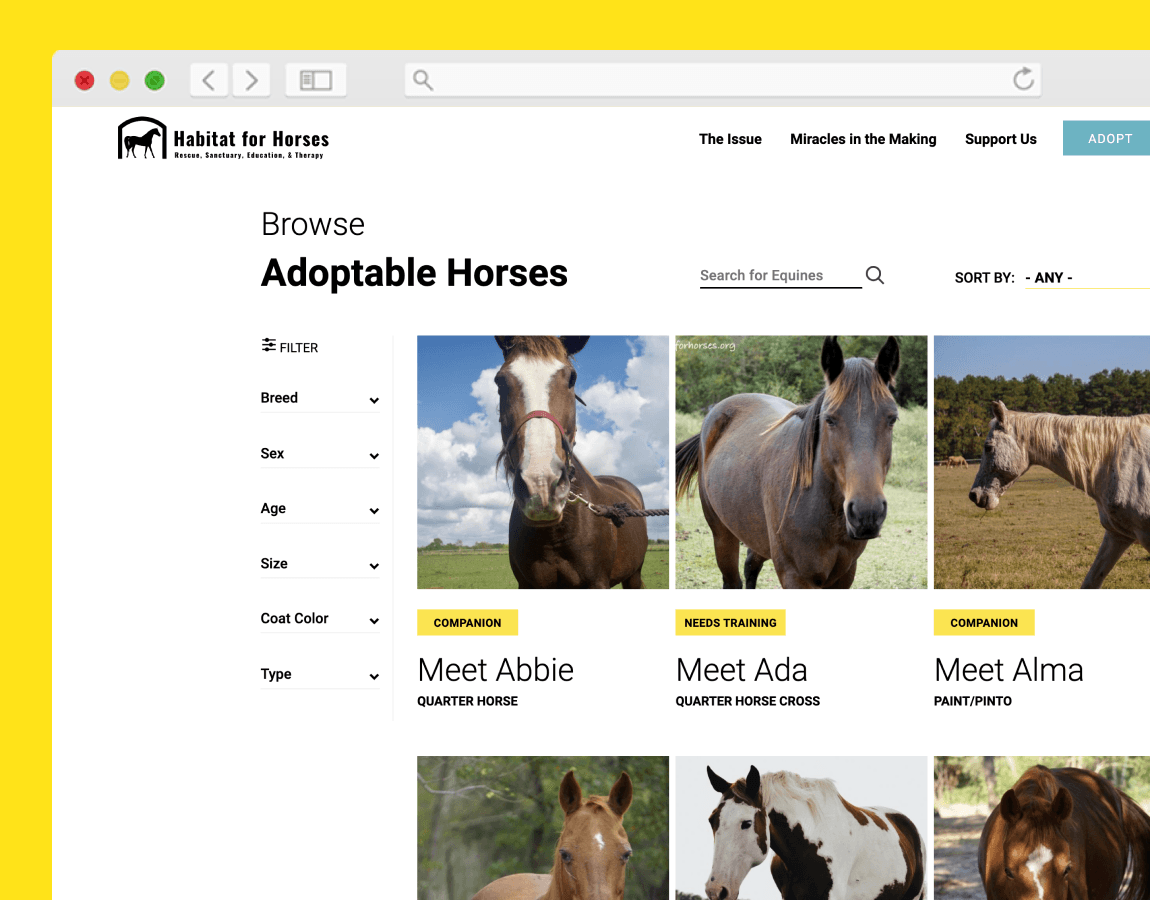
Task: Click the Search for Equines field
Action: (x=780, y=276)
